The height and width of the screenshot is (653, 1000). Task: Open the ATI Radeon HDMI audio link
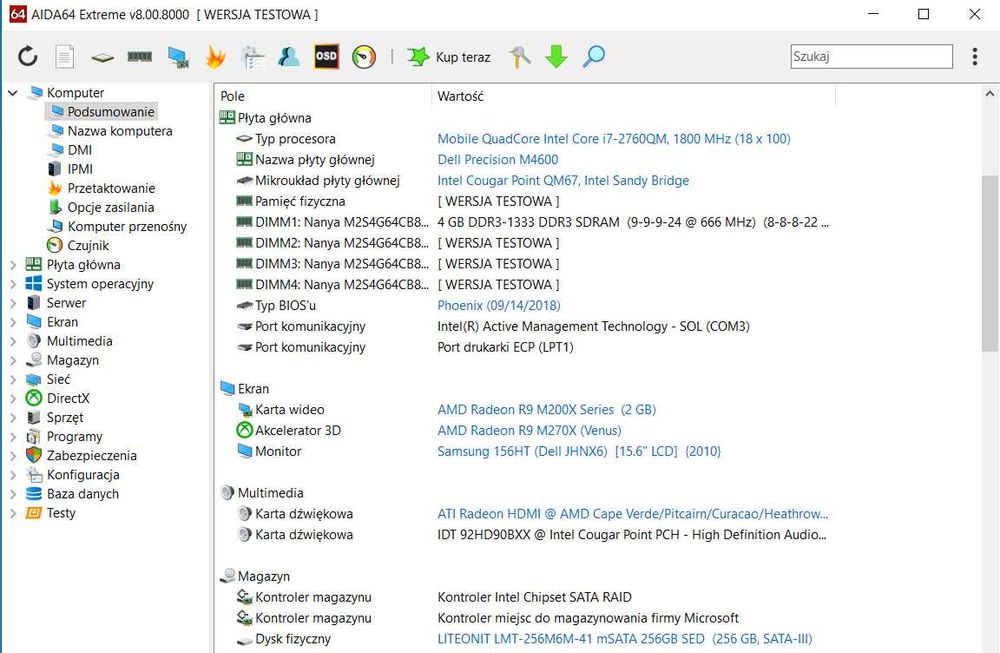[633, 514]
